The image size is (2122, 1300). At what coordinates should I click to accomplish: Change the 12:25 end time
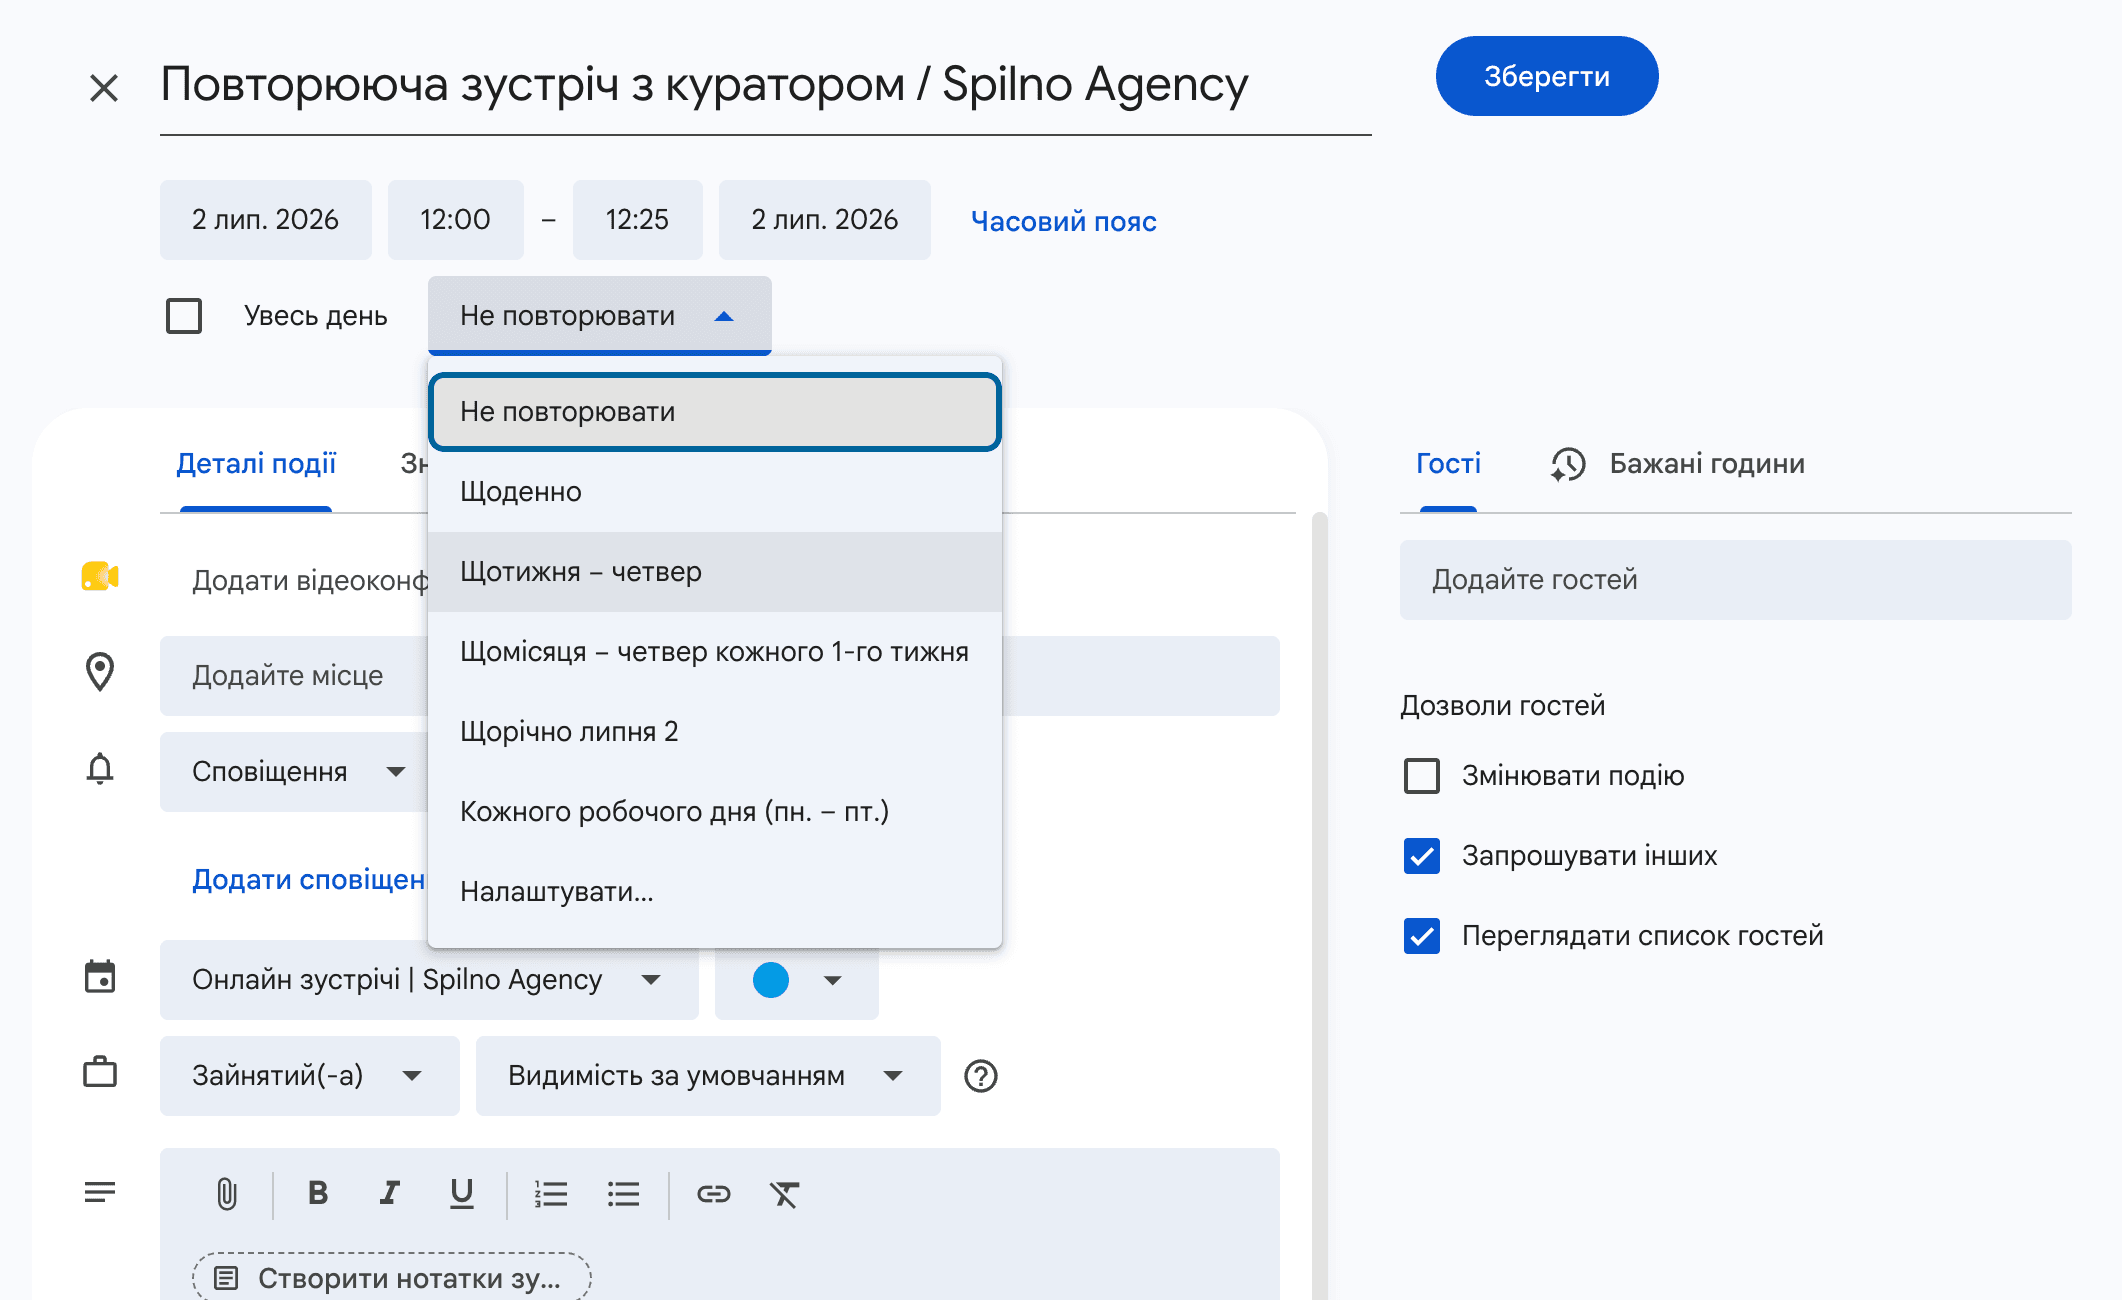click(638, 220)
